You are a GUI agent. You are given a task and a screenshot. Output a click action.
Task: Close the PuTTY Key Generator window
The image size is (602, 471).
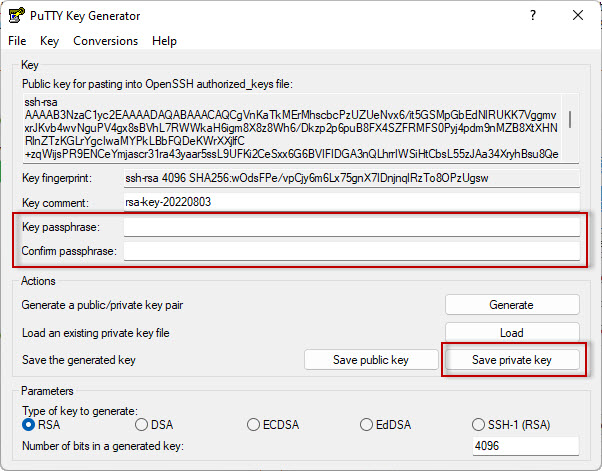pyautogui.click(x=577, y=16)
